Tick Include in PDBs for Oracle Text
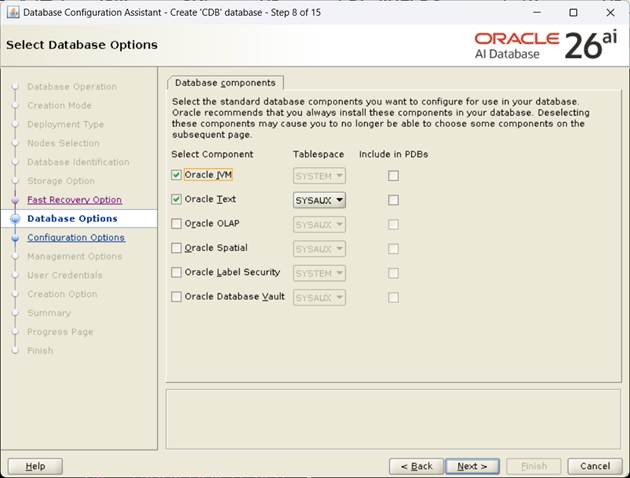The width and height of the screenshot is (630, 478). coord(393,200)
